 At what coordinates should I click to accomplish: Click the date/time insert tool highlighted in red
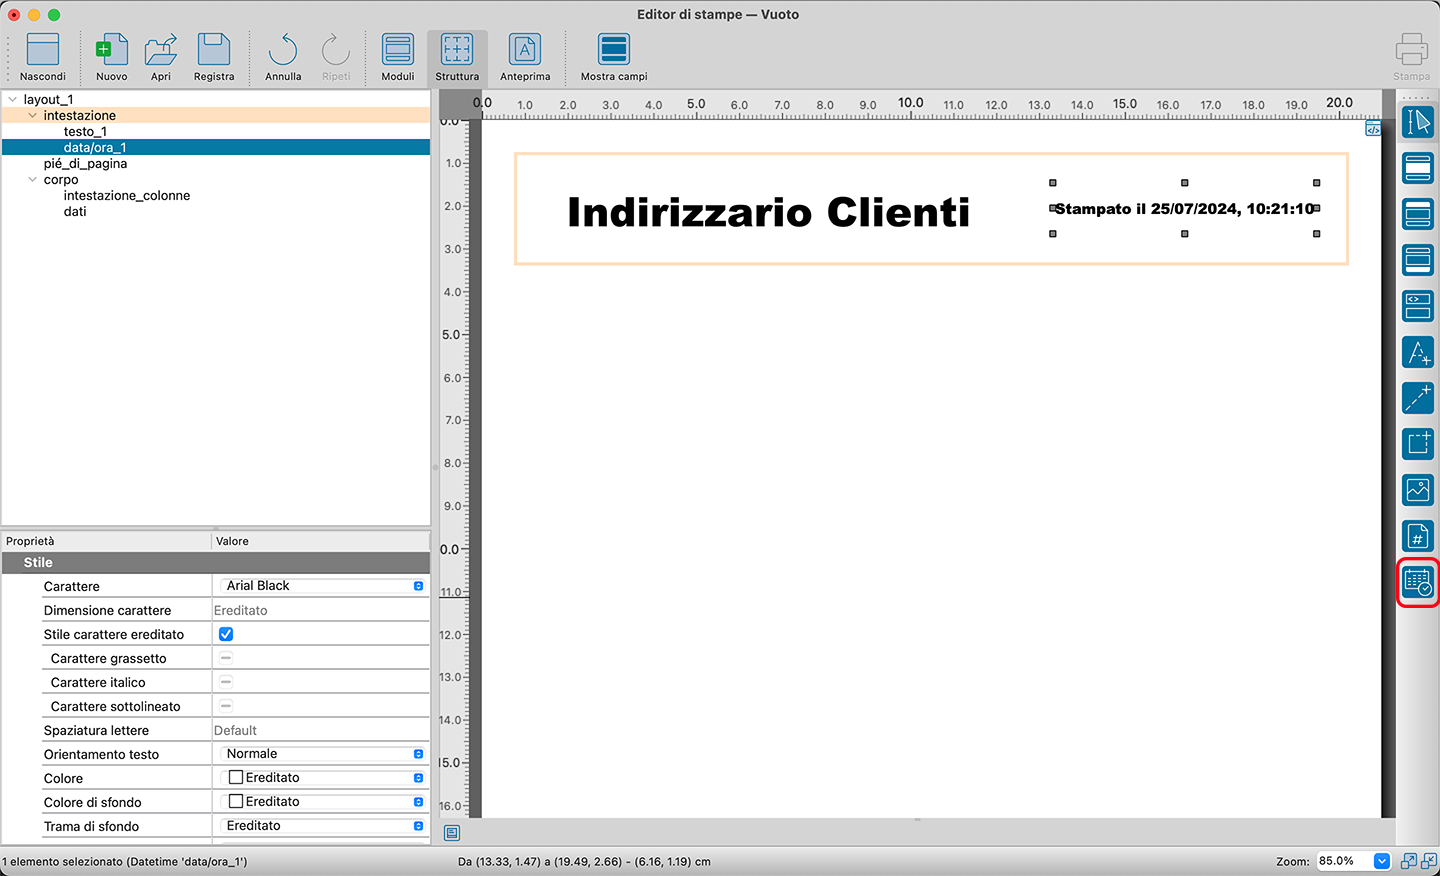tap(1417, 582)
